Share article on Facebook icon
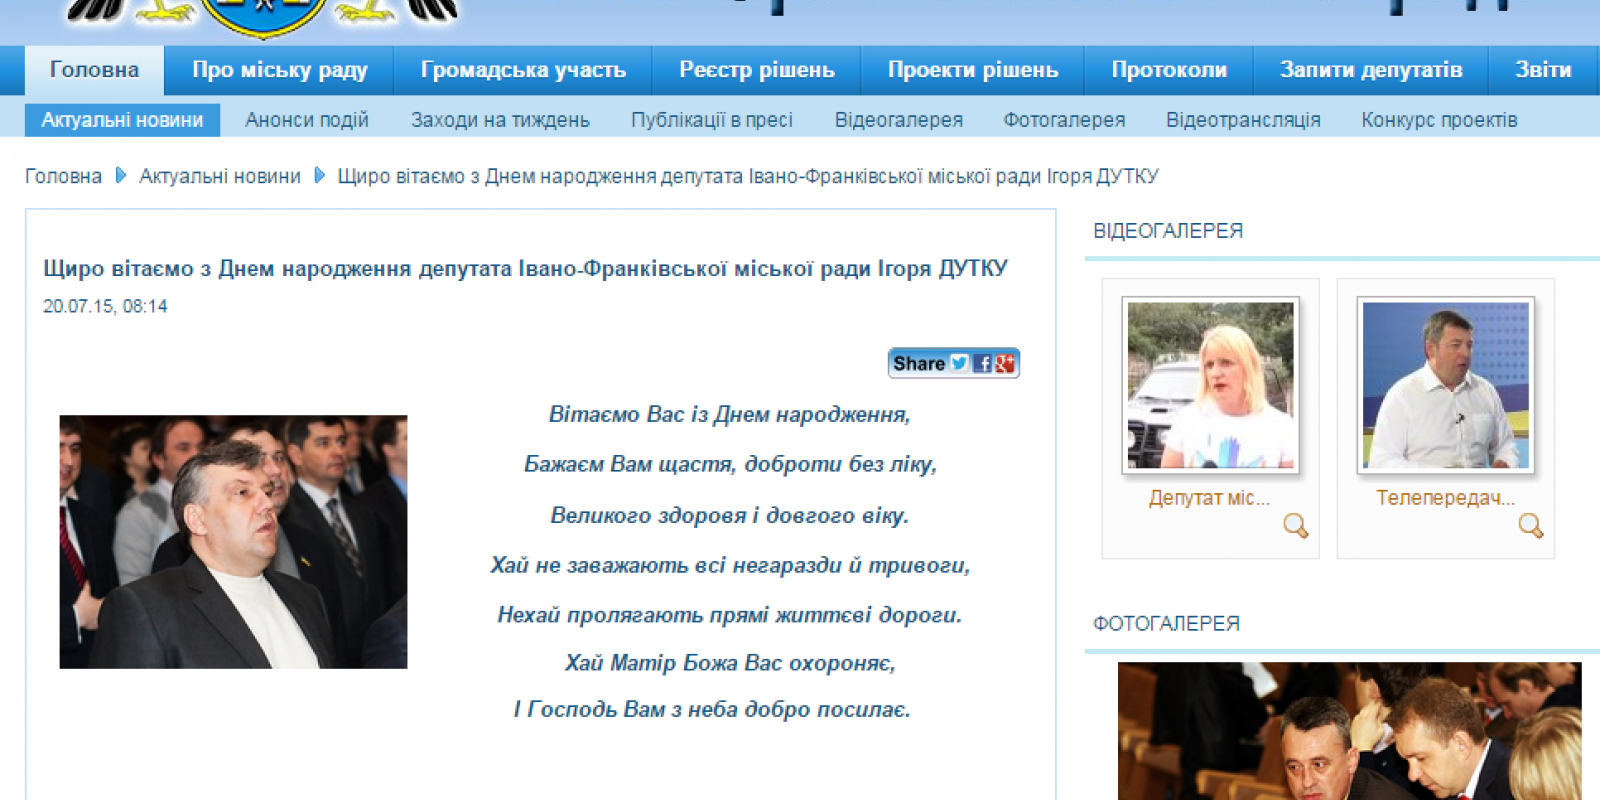 pyautogui.click(x=983, y=363)
